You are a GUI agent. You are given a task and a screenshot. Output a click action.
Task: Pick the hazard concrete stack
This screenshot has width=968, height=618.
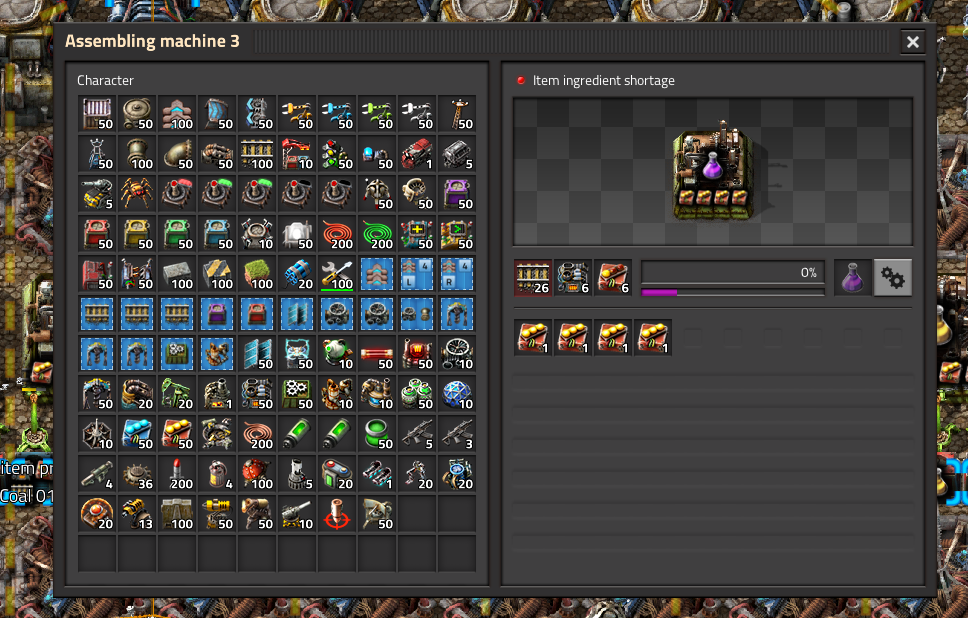[217, 274]
